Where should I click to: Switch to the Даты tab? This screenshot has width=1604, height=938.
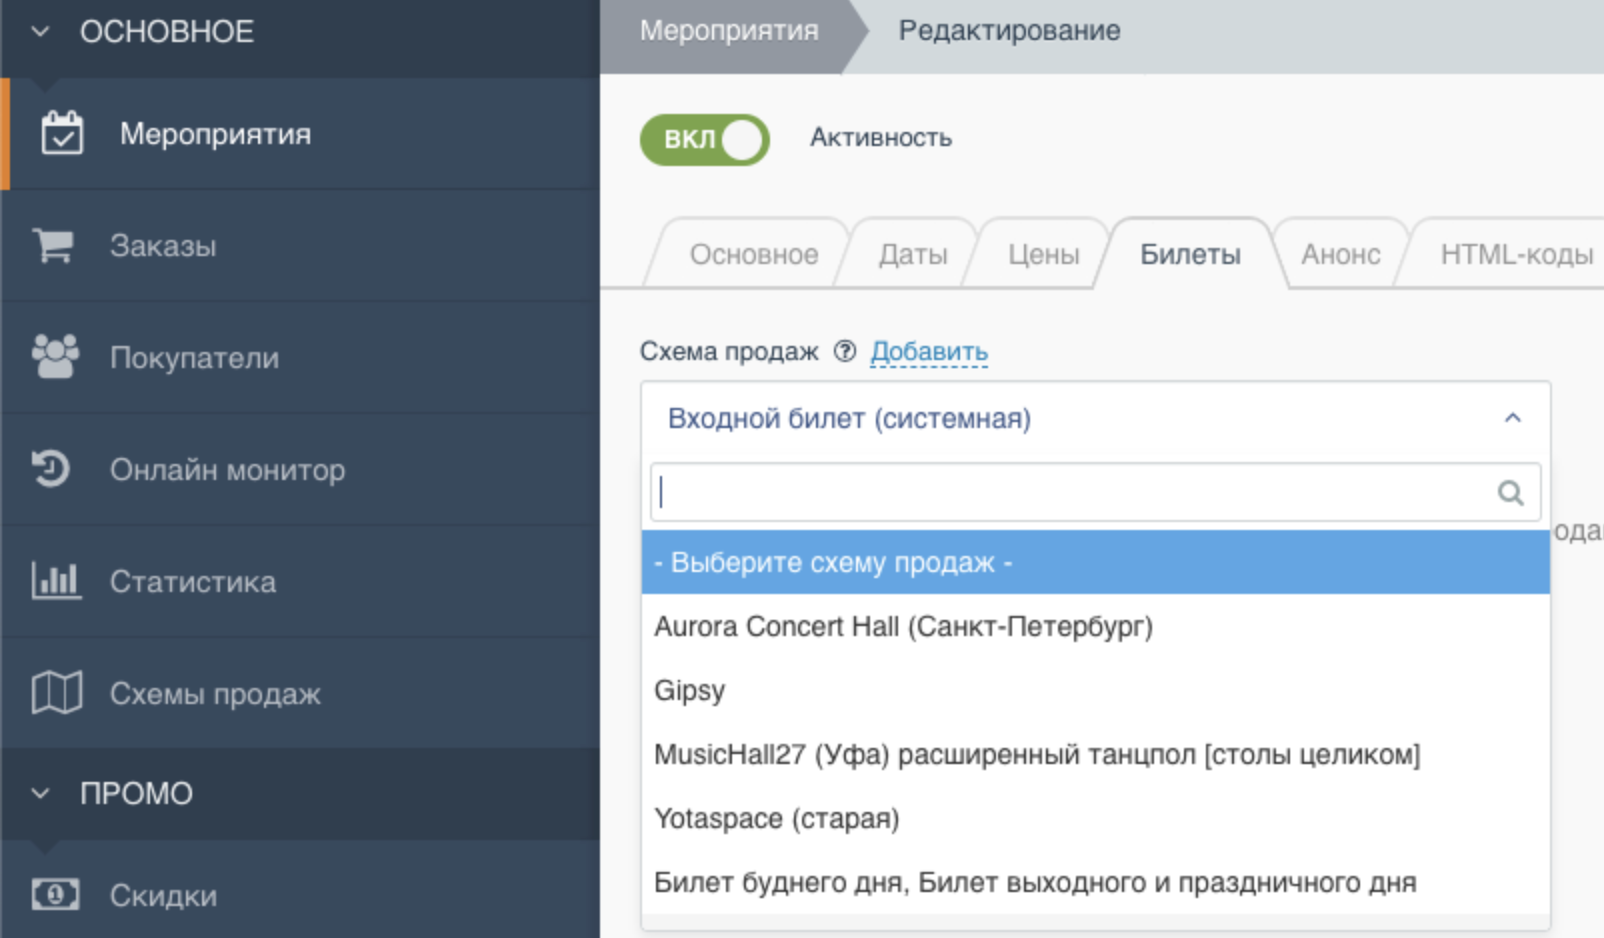(913, 254)
